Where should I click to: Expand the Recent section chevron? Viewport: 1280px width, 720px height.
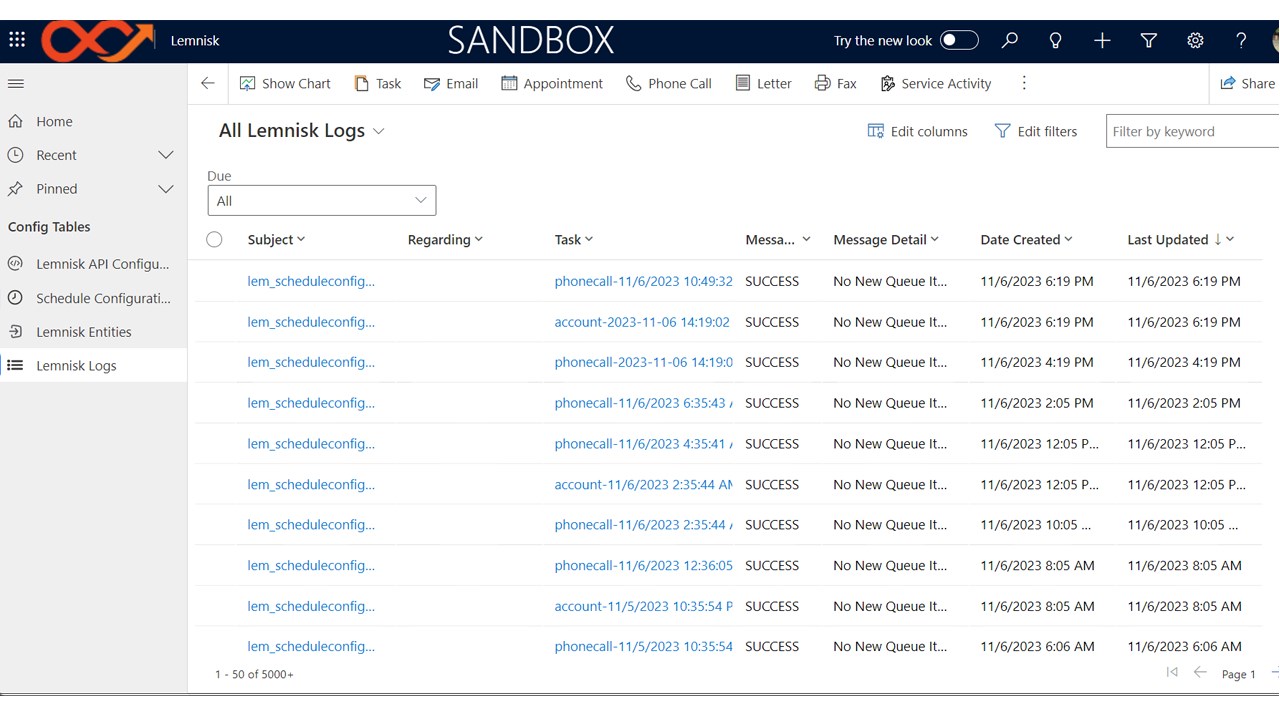click(x=166, y=155)
